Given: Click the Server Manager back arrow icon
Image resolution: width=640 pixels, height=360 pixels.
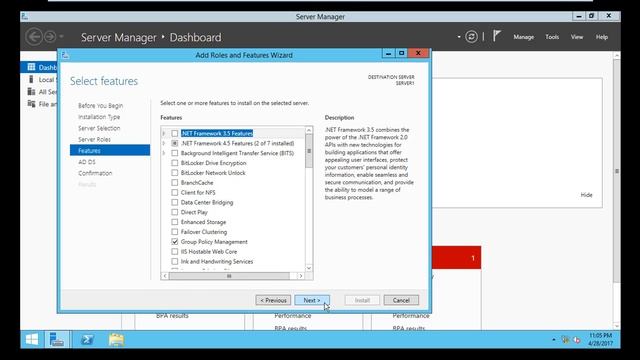Looking at the screenshot, I should [x=34, y=37].
